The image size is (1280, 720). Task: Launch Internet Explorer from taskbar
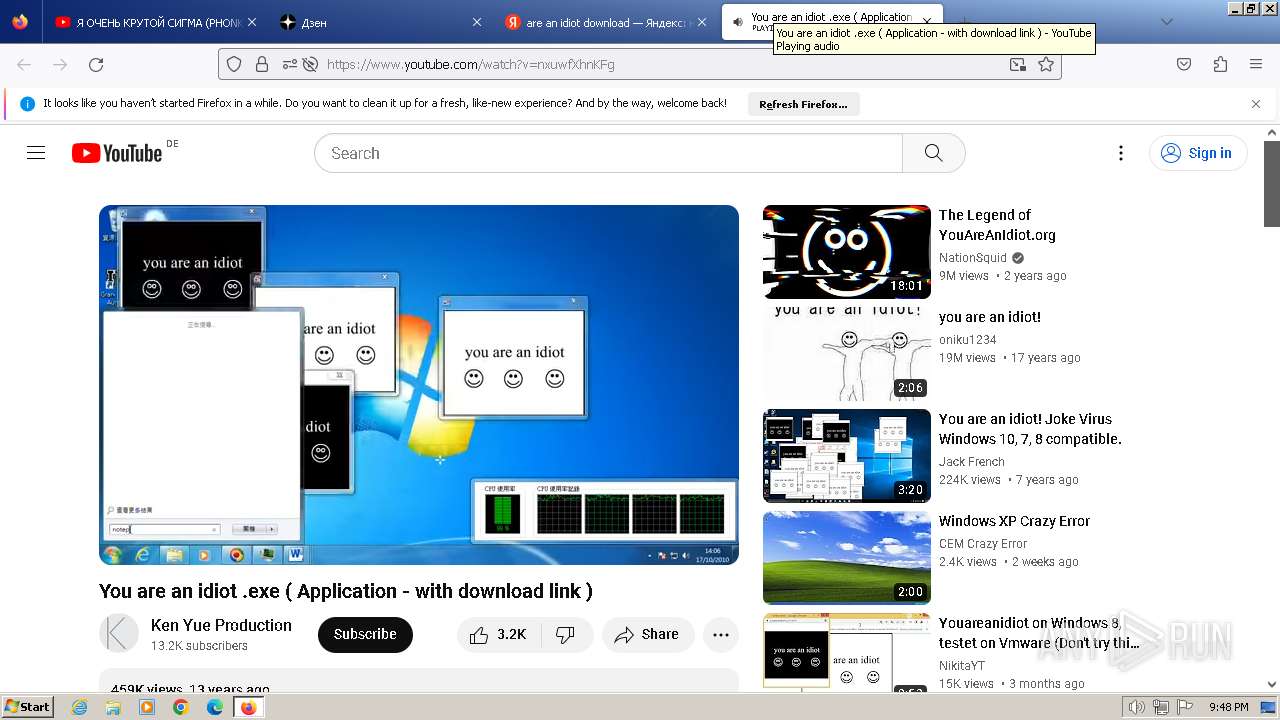(80, 707)
